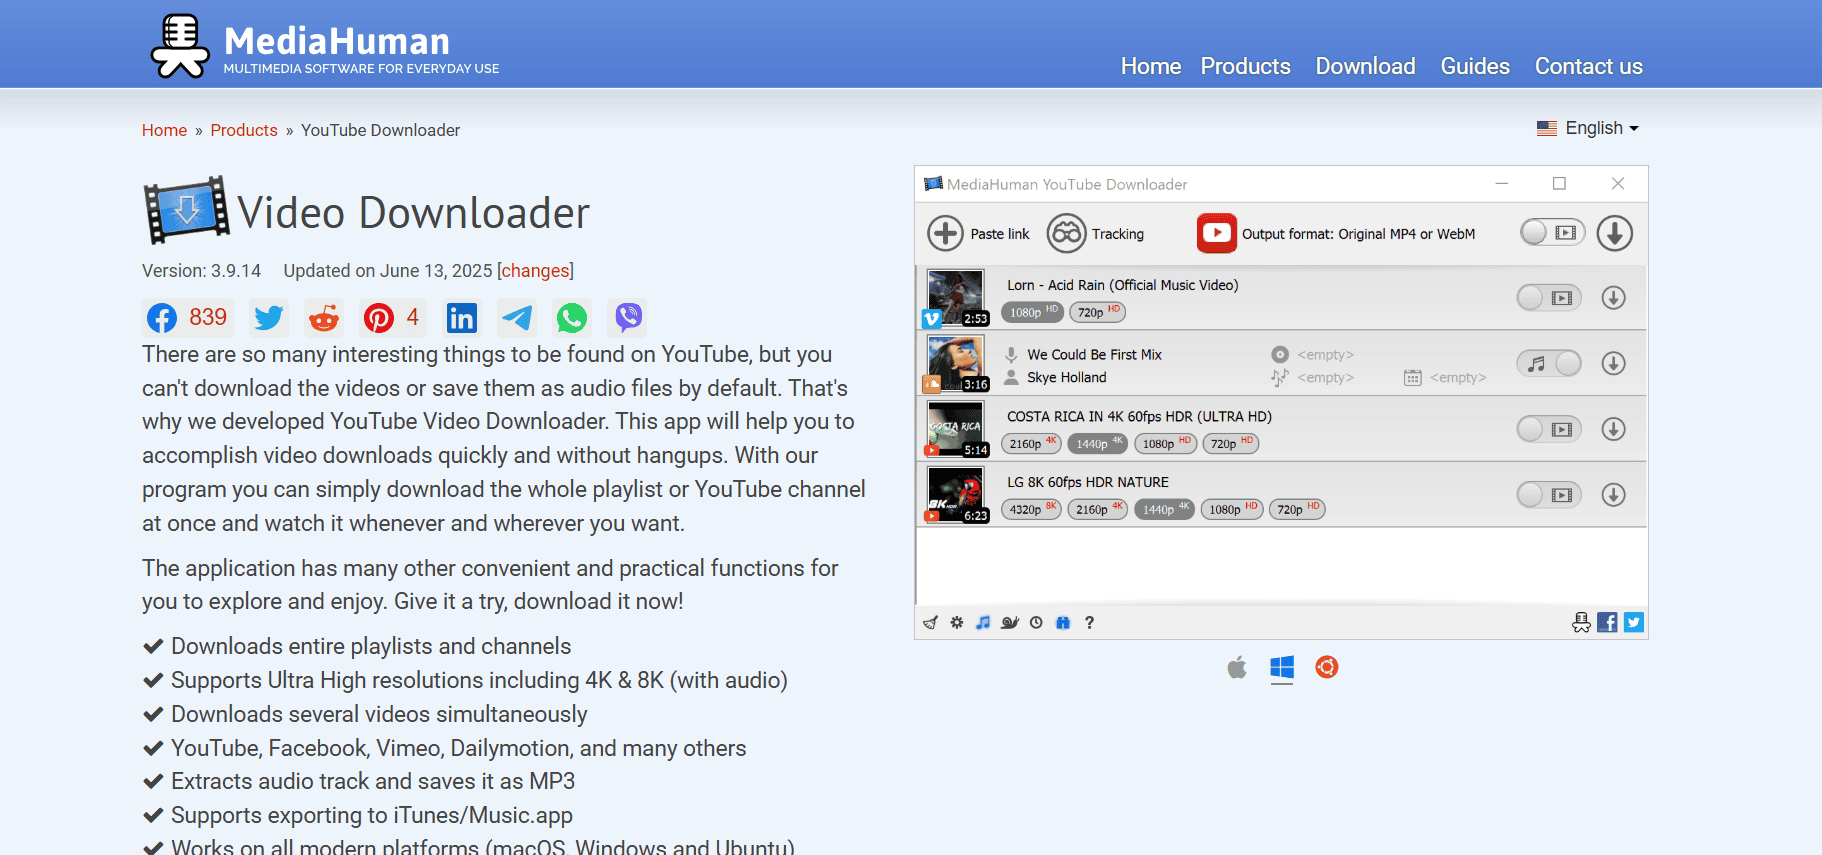Open the version changes link
The image size is (1822, 855).
click(535, 271)
